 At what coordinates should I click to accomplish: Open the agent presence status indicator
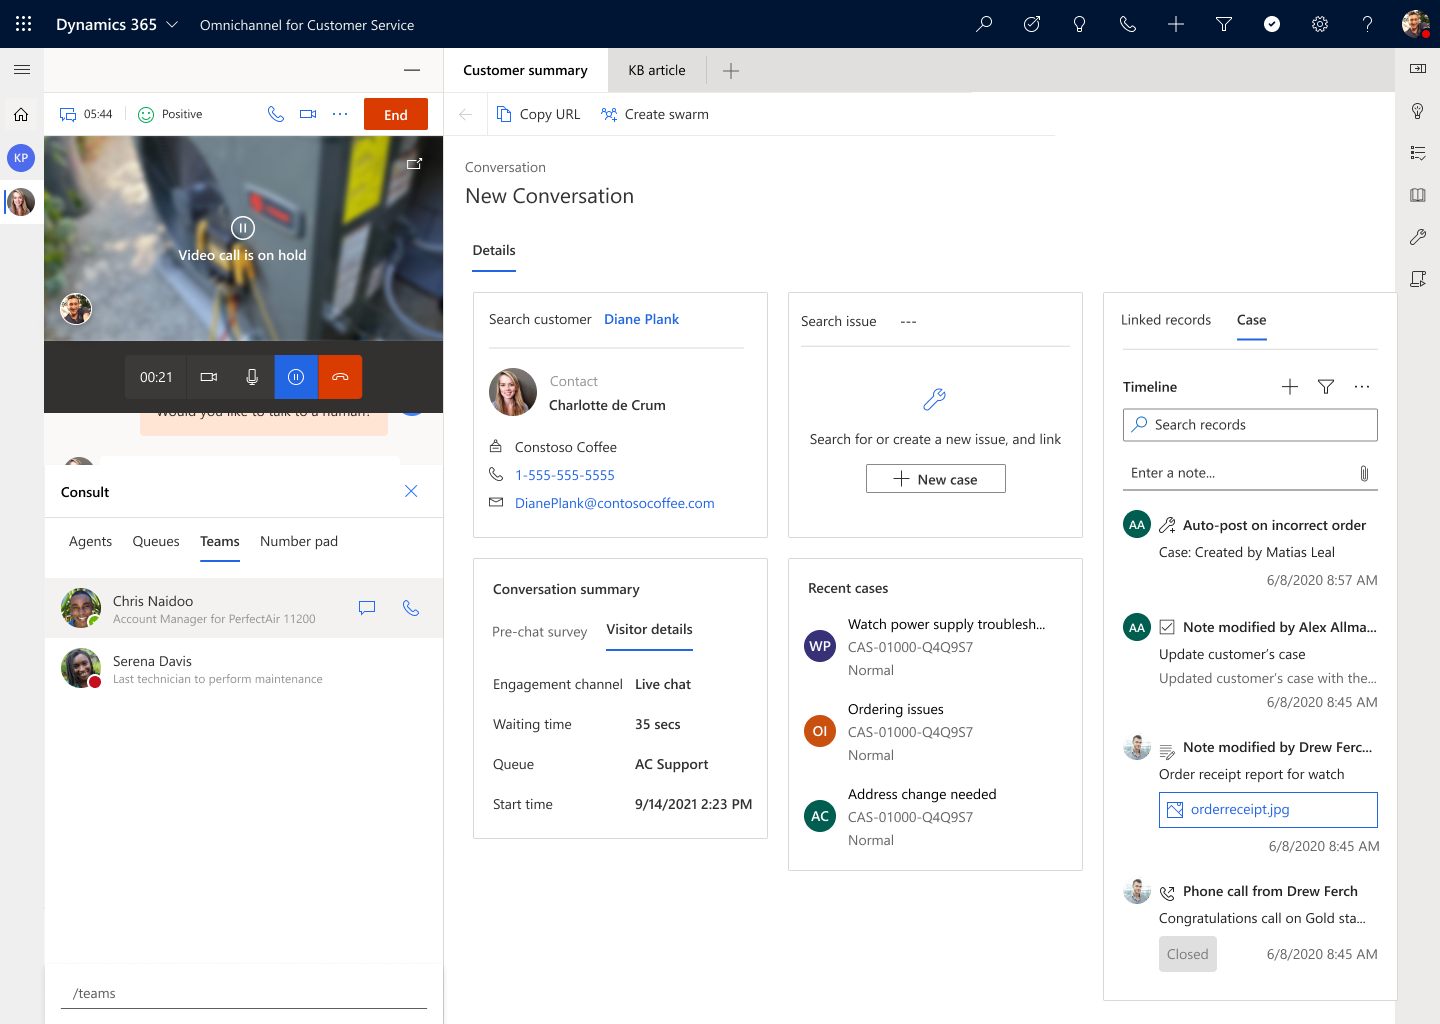click(x=1271, y=24)
